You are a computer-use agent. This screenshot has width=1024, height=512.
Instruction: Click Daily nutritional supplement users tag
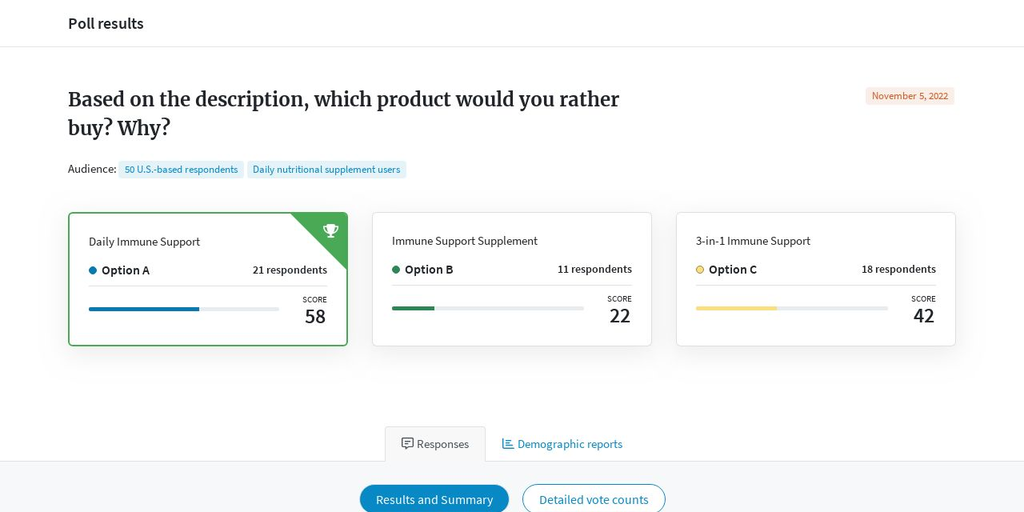[327, 169]
